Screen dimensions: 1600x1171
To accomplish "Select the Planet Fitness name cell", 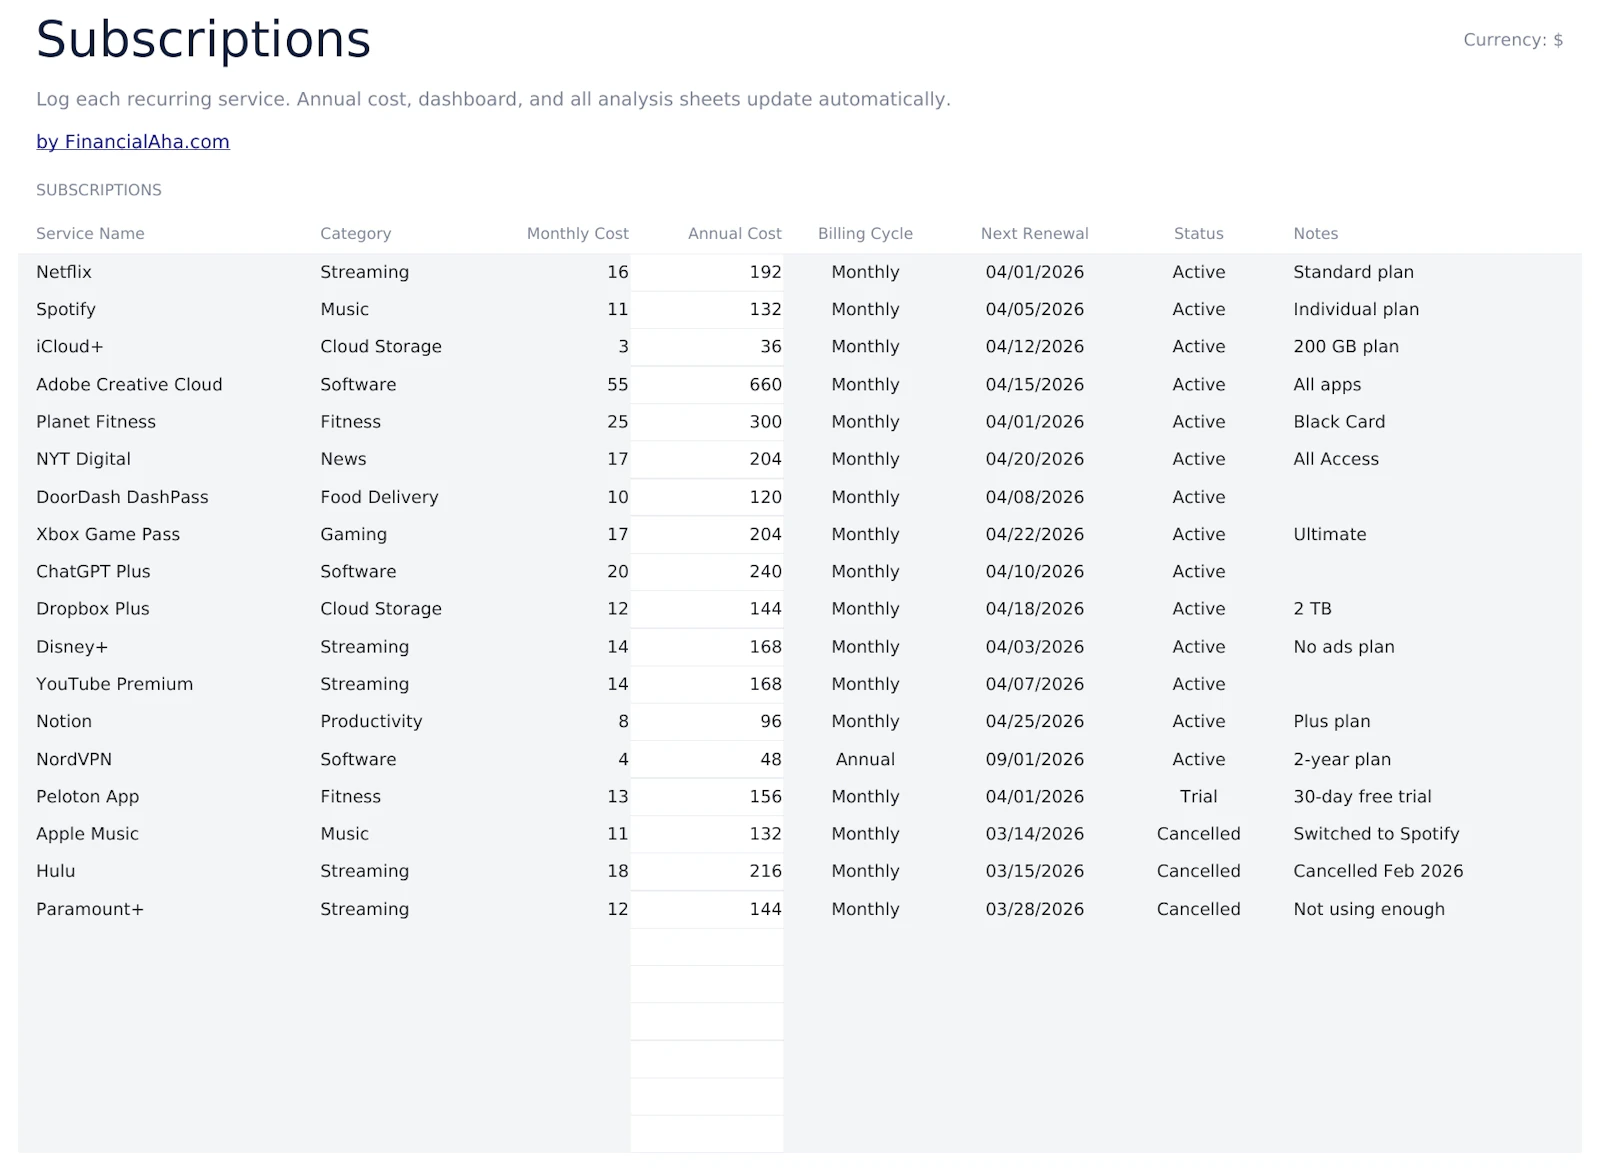I will pyautogui.click(x=96, y=421).
